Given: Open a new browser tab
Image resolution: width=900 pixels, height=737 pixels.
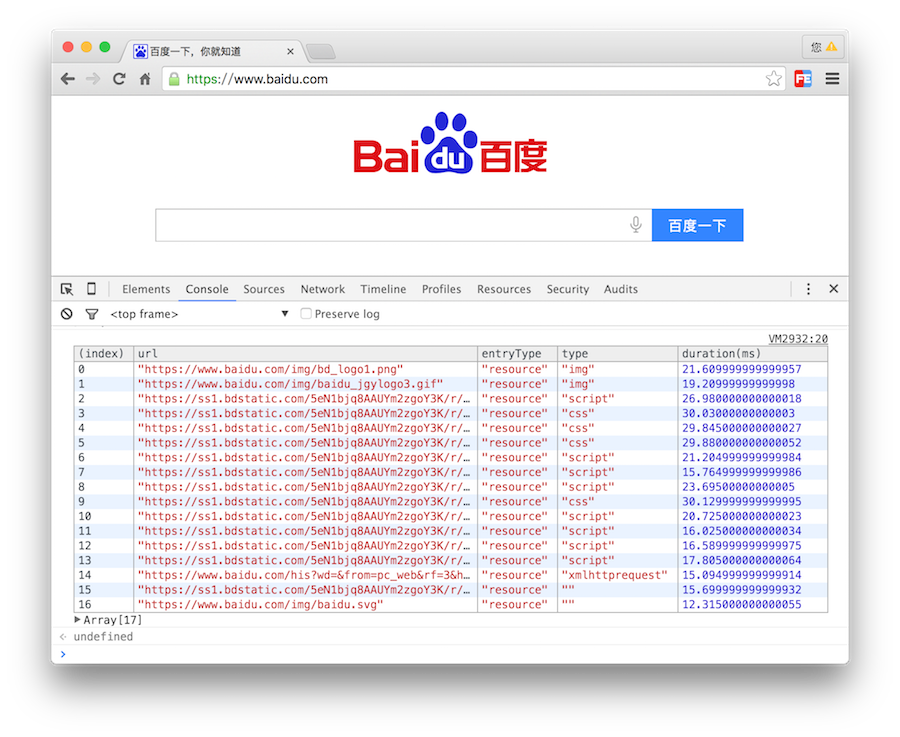Looking at the screenshot, I should click(321, 52).
